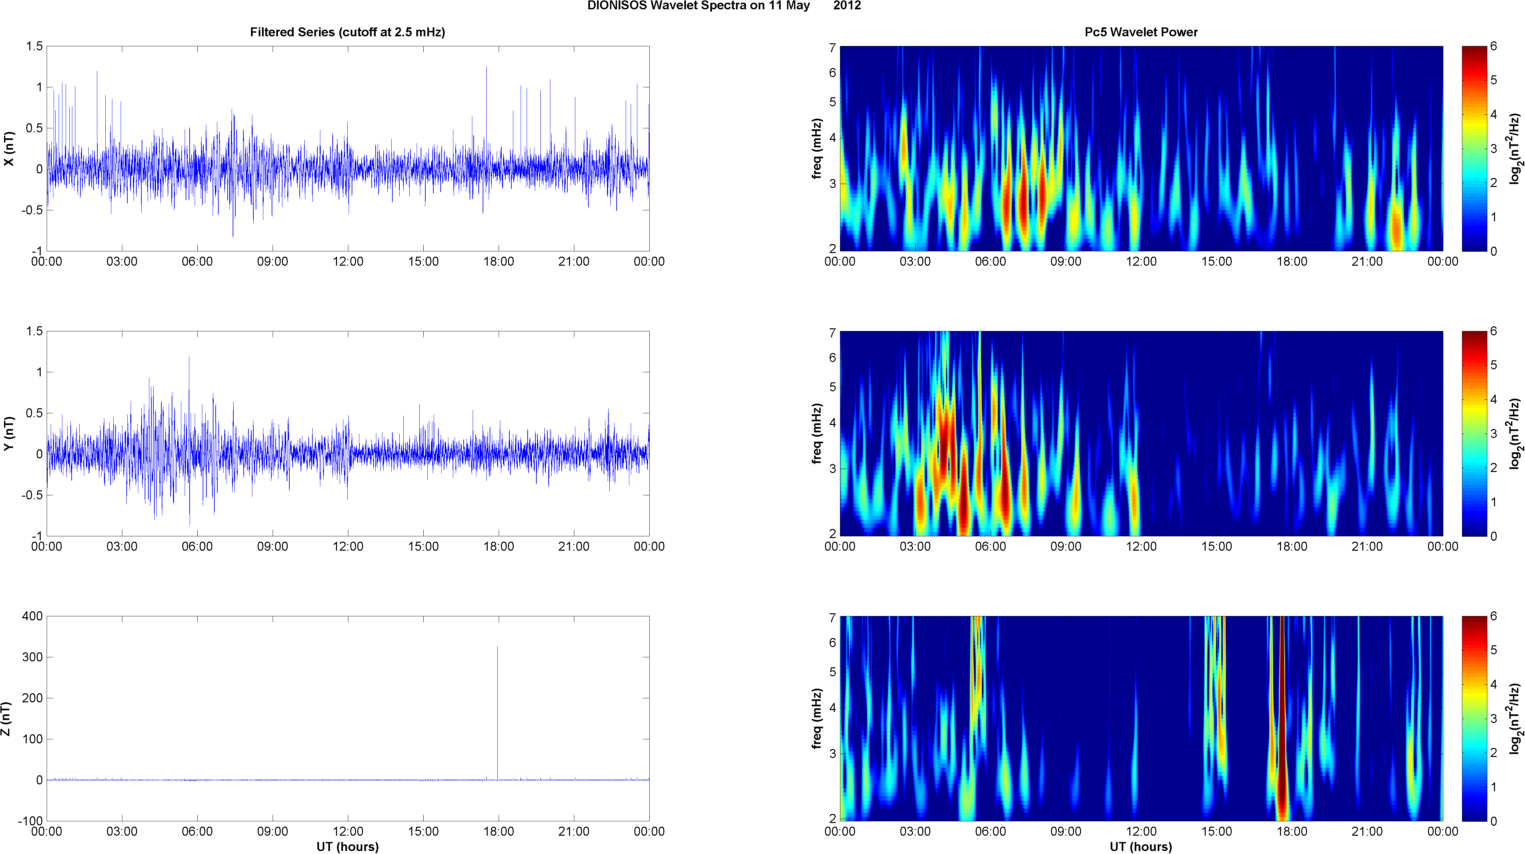
Task: Click the '1.5' tick on X plot axis
Action: pos(35,46)
